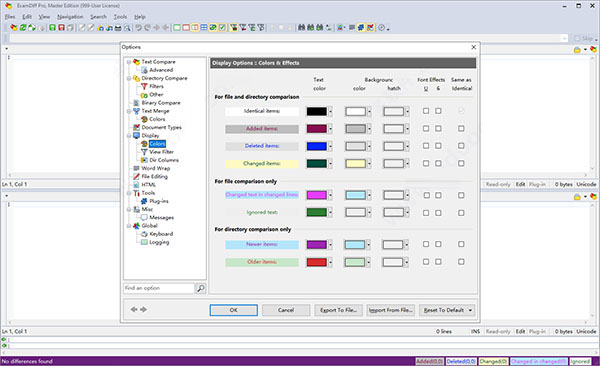This screenshot has width=600, height=366.
Task: Click blue text color swatch for Deleted items
Action: [x=316, y=146]
